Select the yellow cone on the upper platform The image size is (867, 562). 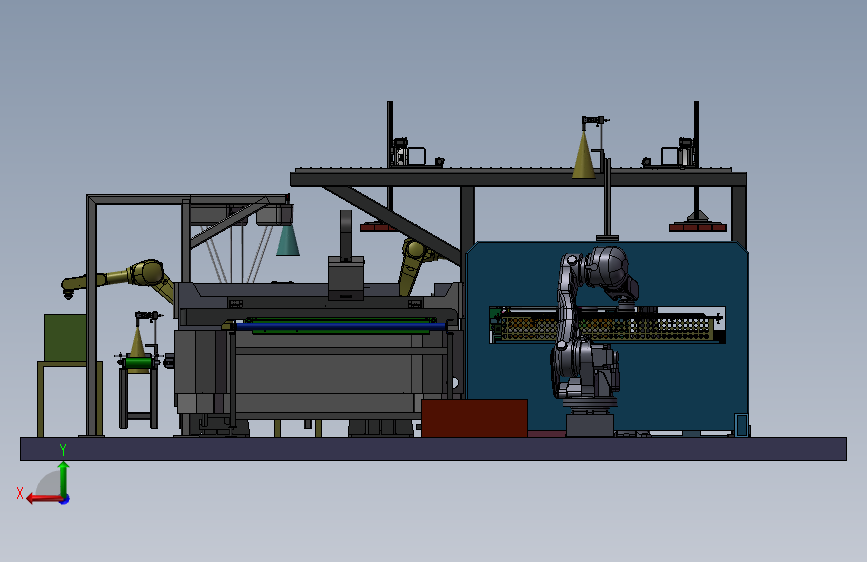[x=584, y=155]
